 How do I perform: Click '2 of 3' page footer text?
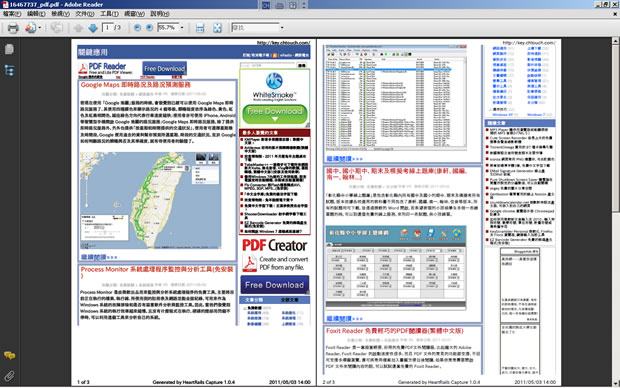click(329, 382)
